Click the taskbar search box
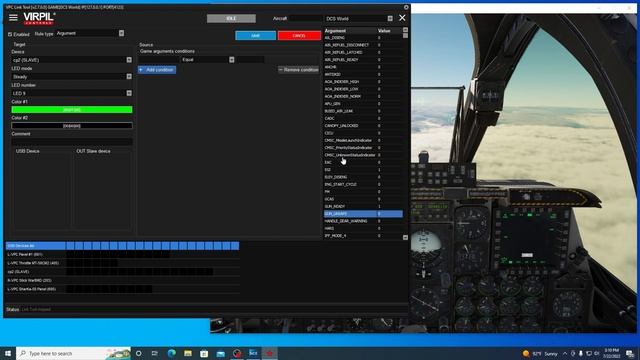640x360 pixels. (x=73, y=353)
